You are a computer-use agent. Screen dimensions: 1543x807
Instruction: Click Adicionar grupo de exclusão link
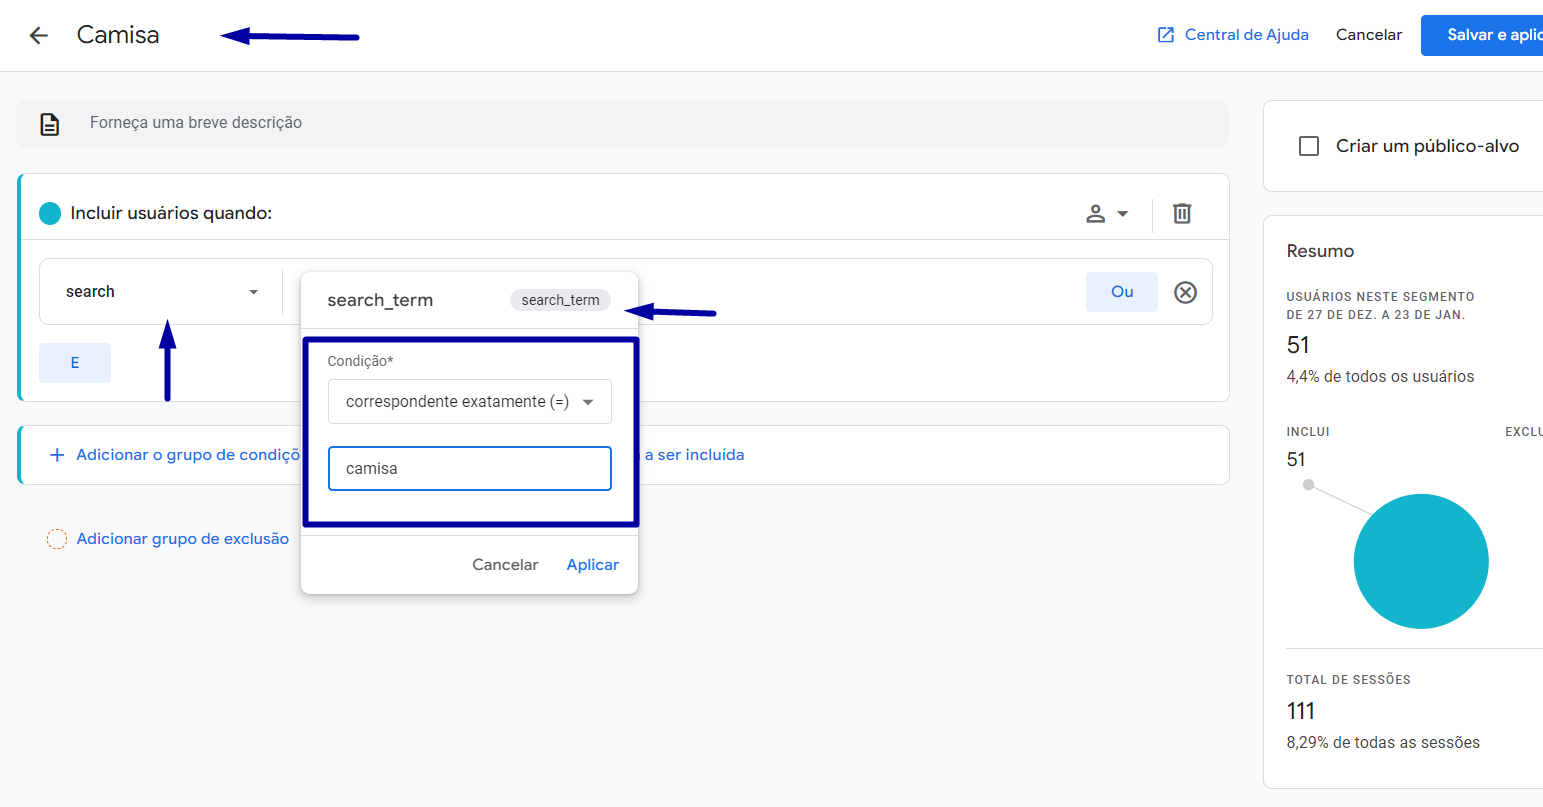(x=183, y=539)
